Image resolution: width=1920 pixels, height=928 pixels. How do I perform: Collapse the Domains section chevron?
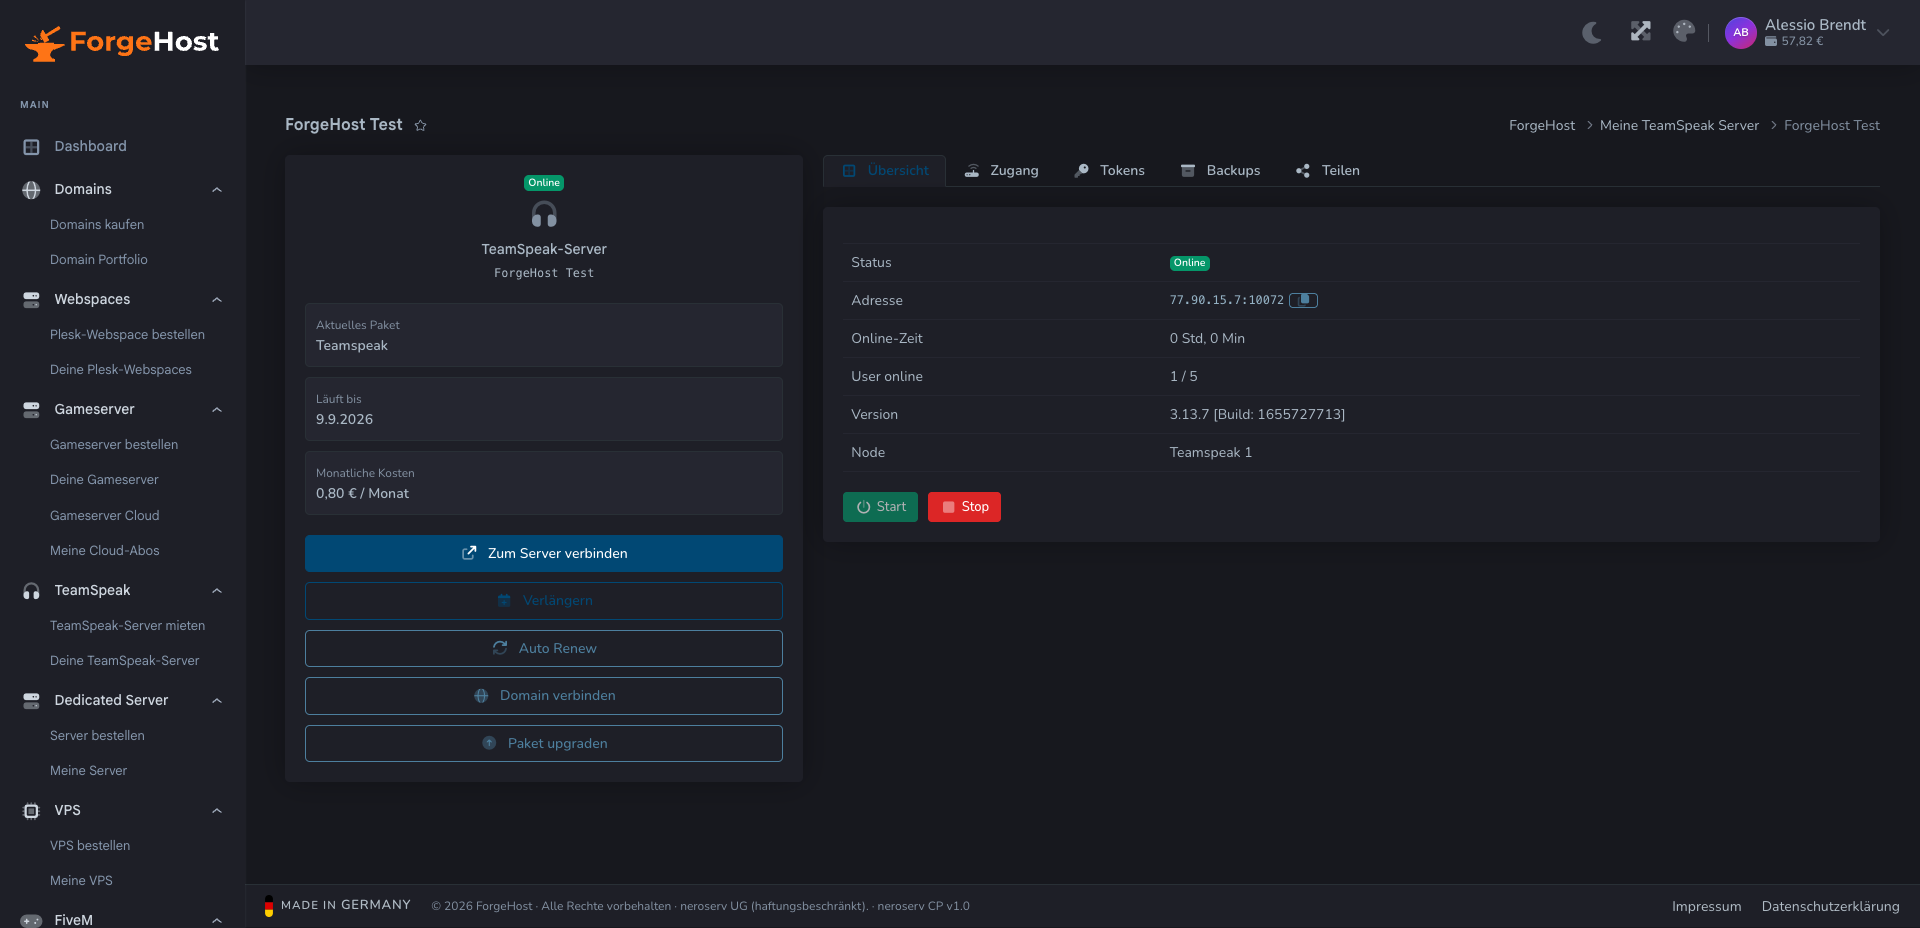(x=217, y=190)
